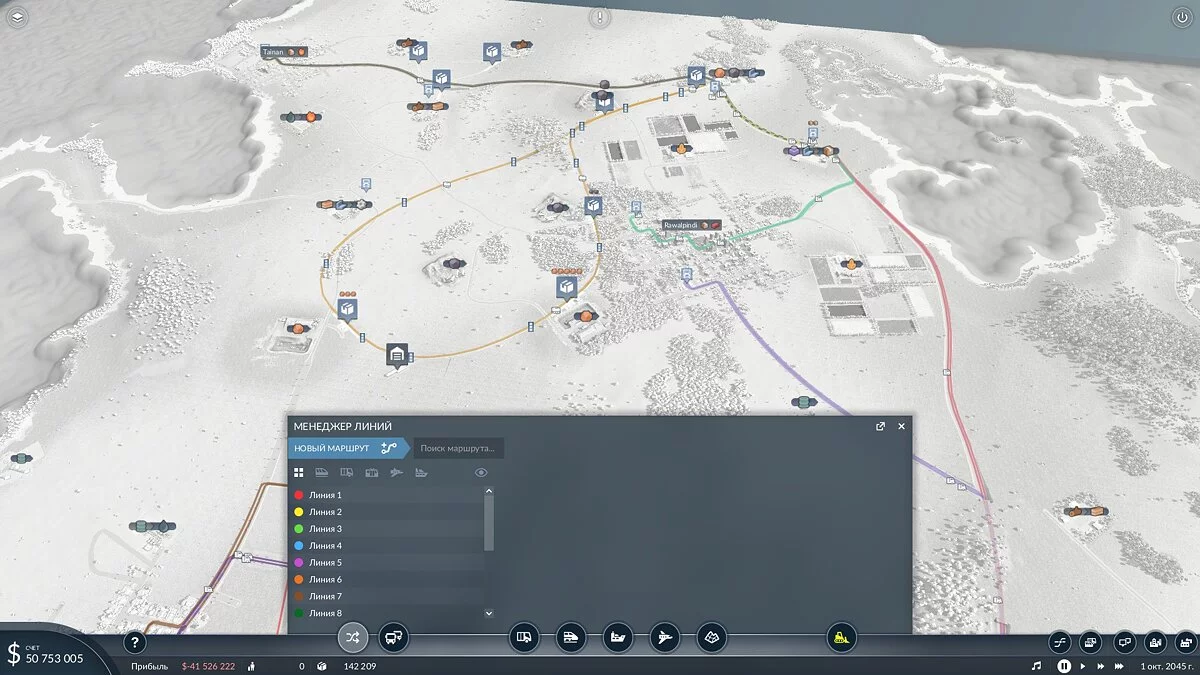This screenshot has width=1200, height=675.
Task: Click the yellow color dot of Линия 2
Action: point(298,512)
